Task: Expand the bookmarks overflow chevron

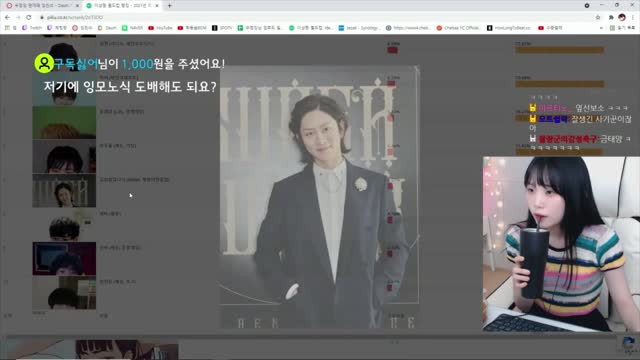Action: (601, 28)
